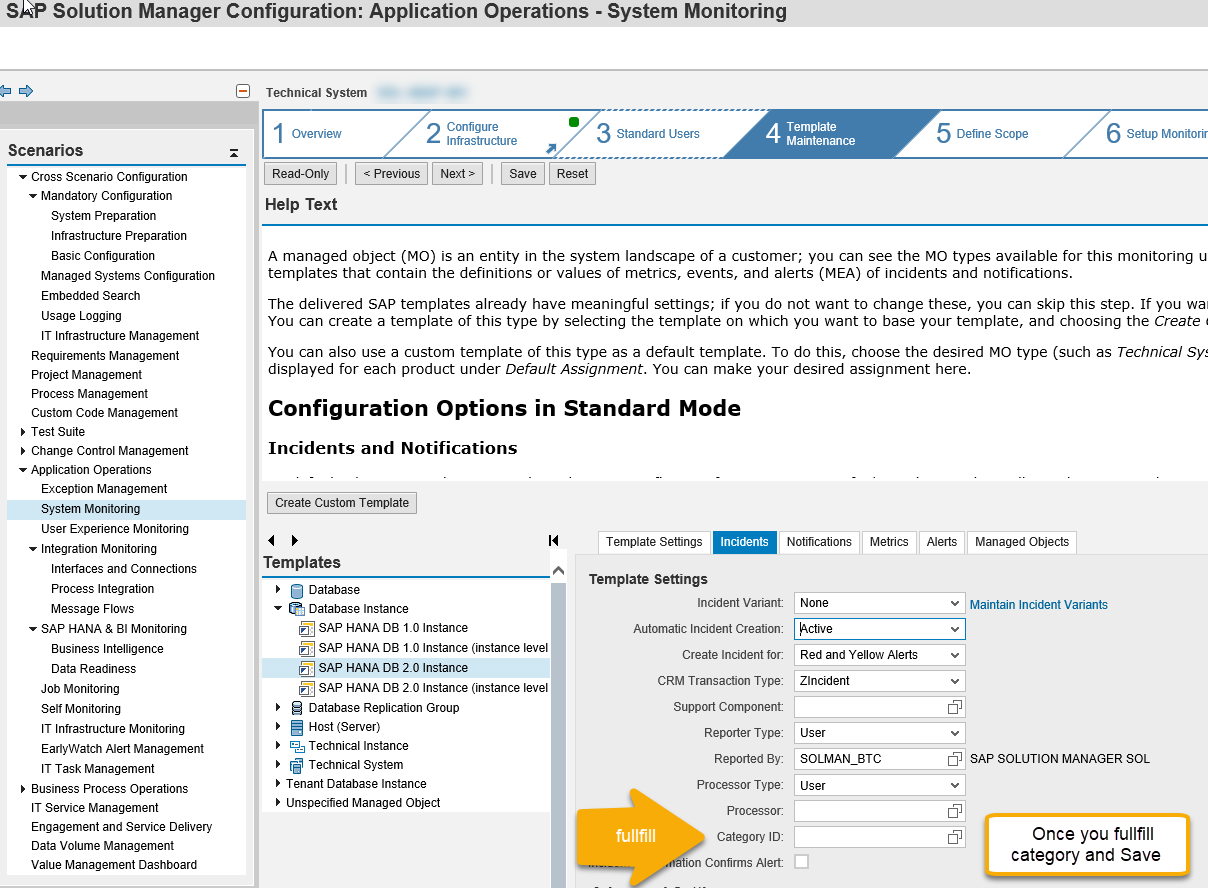The width and height of the screenshot is (1208, 888).
Task: Collapse the Cross Scenario Configuration node
Action: (23, 177)
